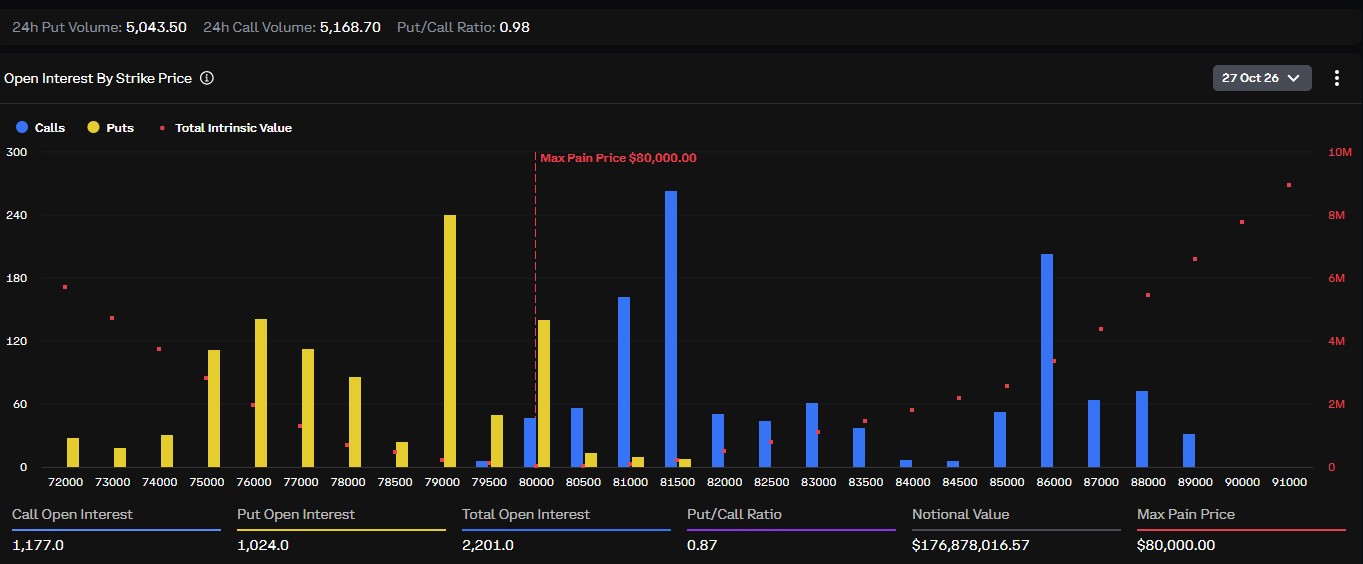Toggle the Puts series in the legend
1363x564 pixels.
[x=110, y=128]
